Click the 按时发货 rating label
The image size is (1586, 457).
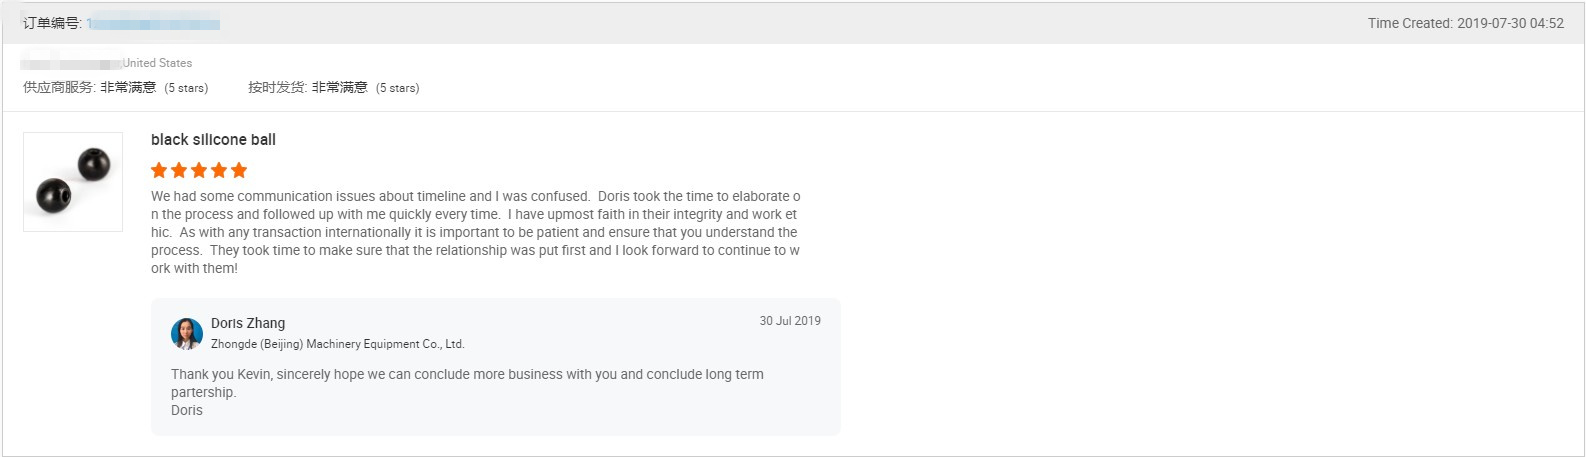[x=276, y=88]
